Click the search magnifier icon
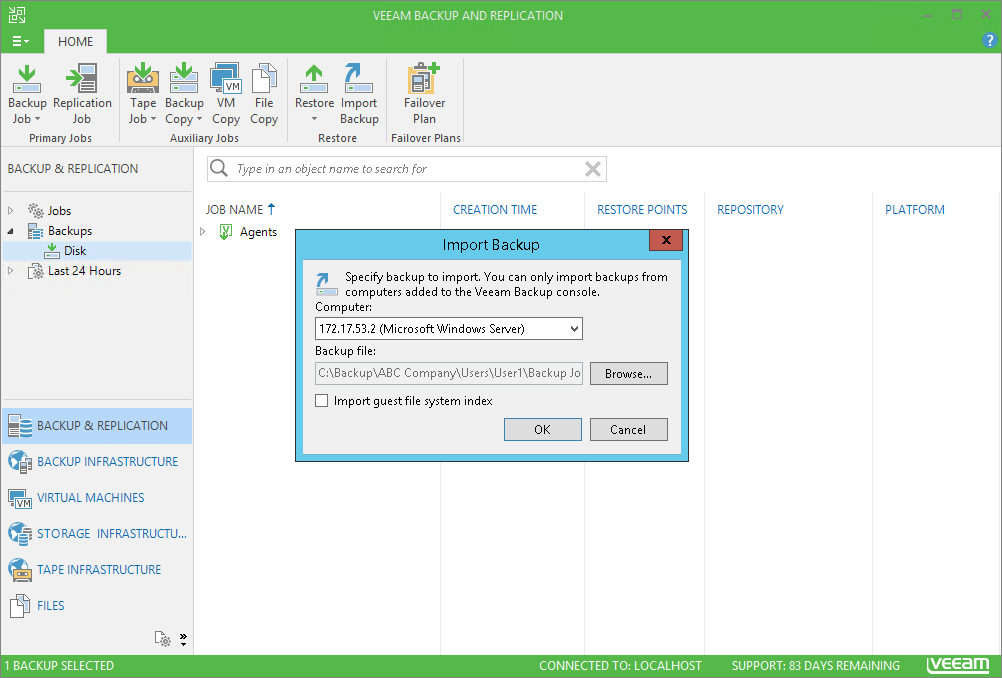The height and width of the screenshot is (678, 1002). pyautogui.click(x=219, y=168)
